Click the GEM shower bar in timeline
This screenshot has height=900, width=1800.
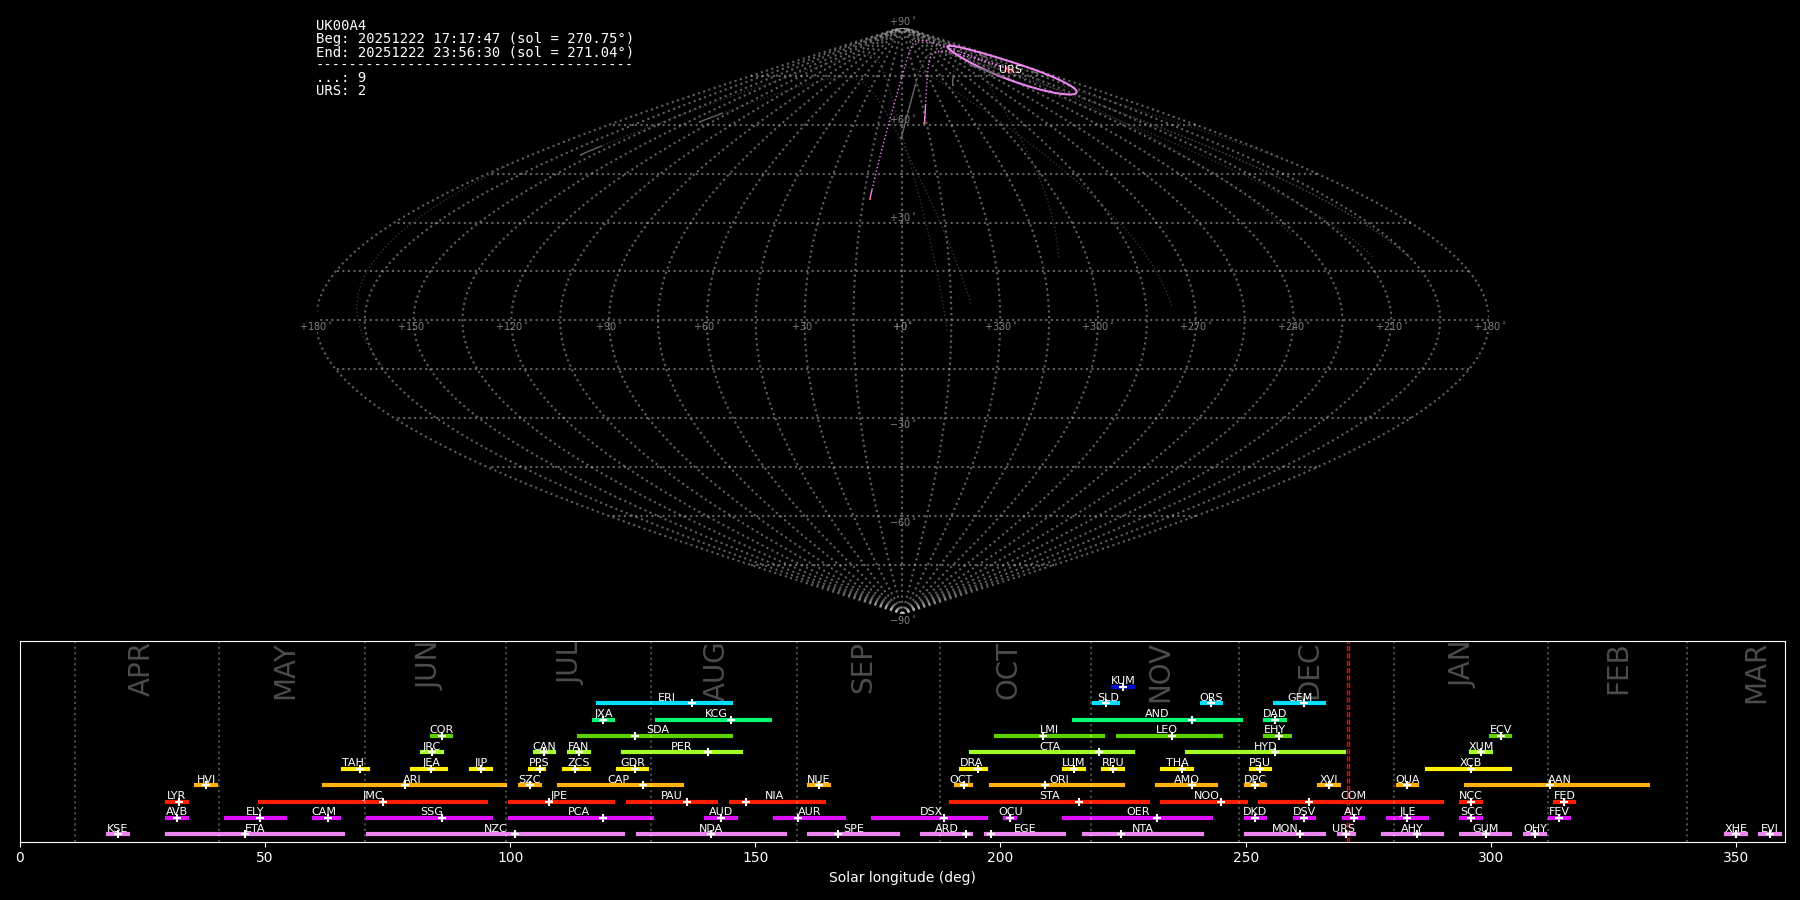click(1299, 703)
